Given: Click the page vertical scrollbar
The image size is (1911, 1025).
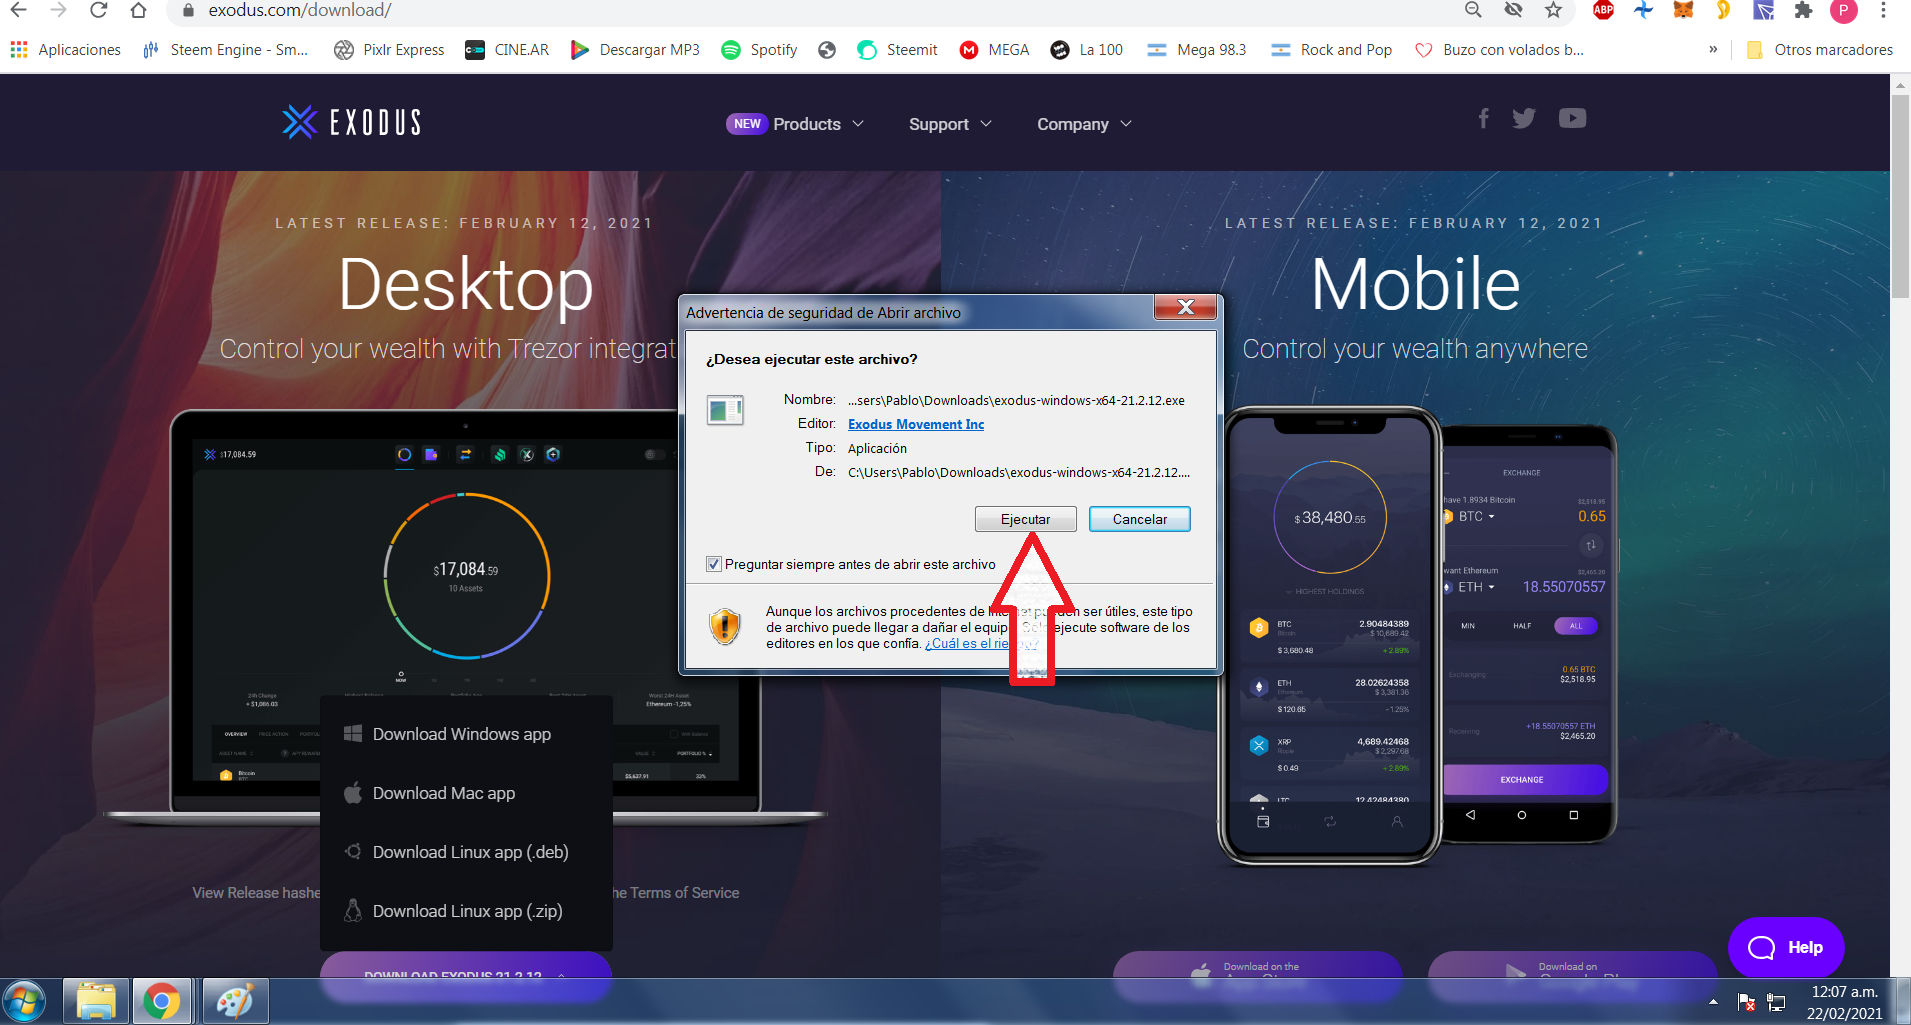Looking at the screenshot, I should coord(1900,196).
